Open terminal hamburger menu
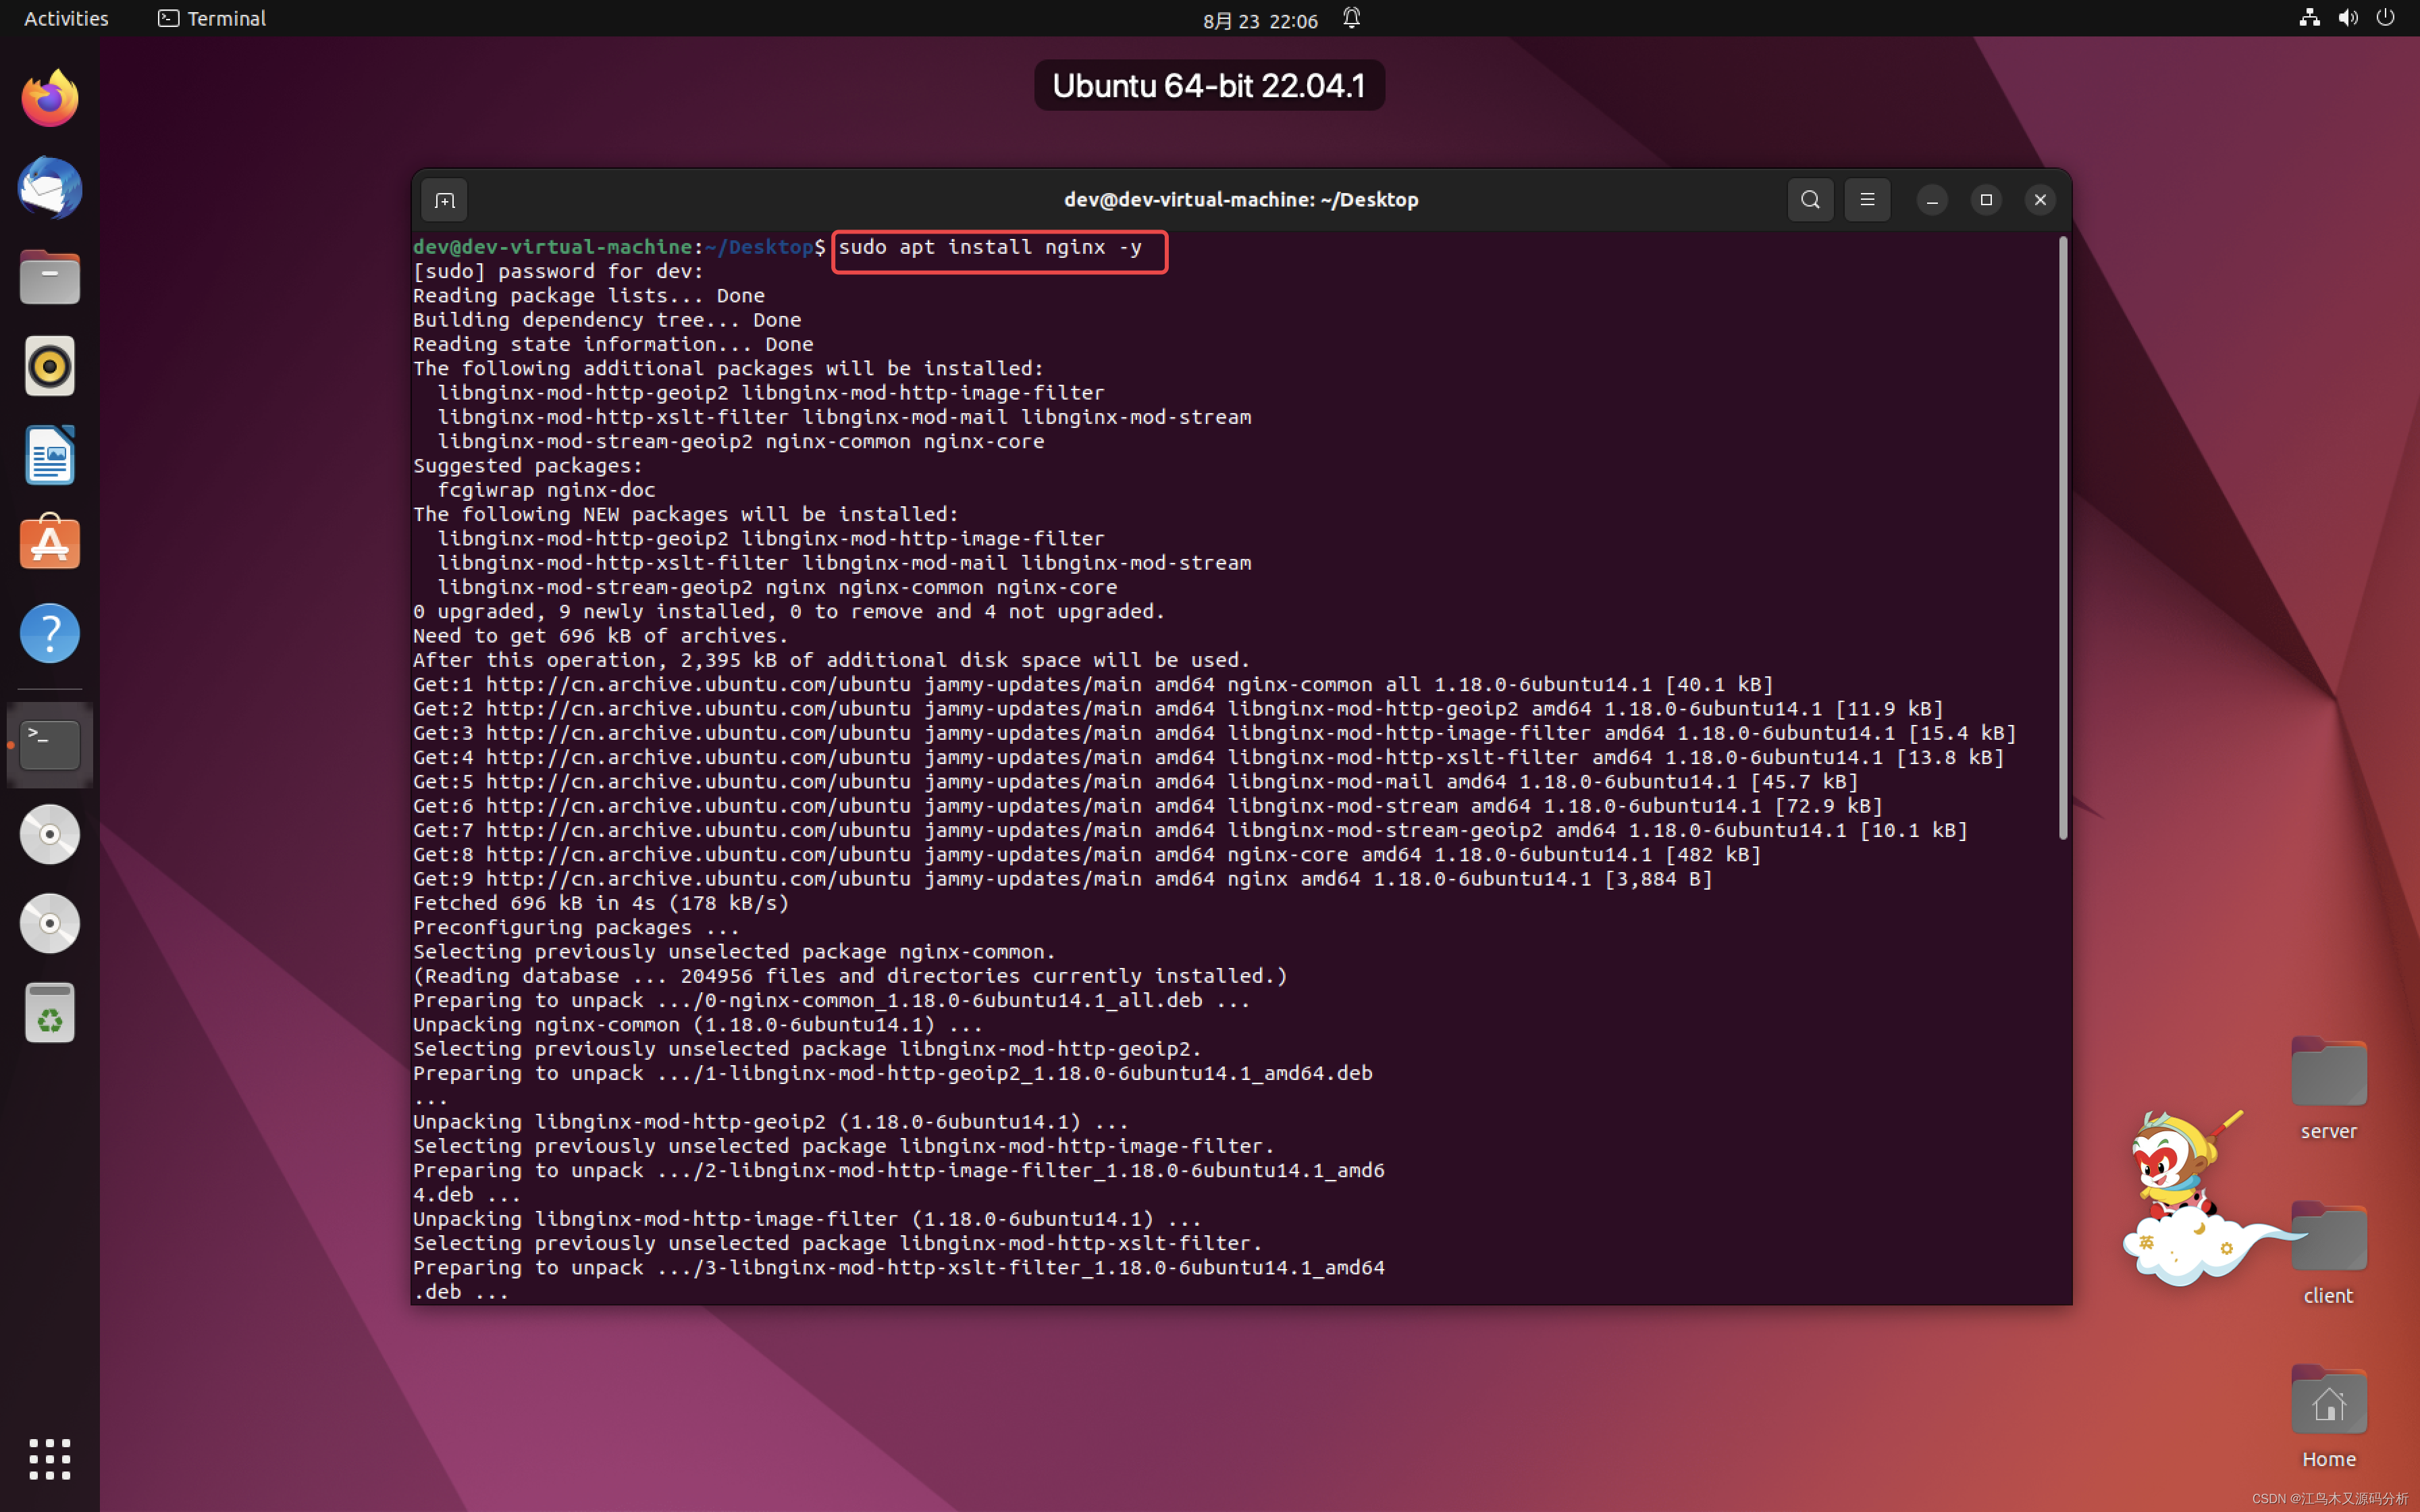Image resolution: width=2420 pixels, height=1512 pixels. coord(1867,200)
